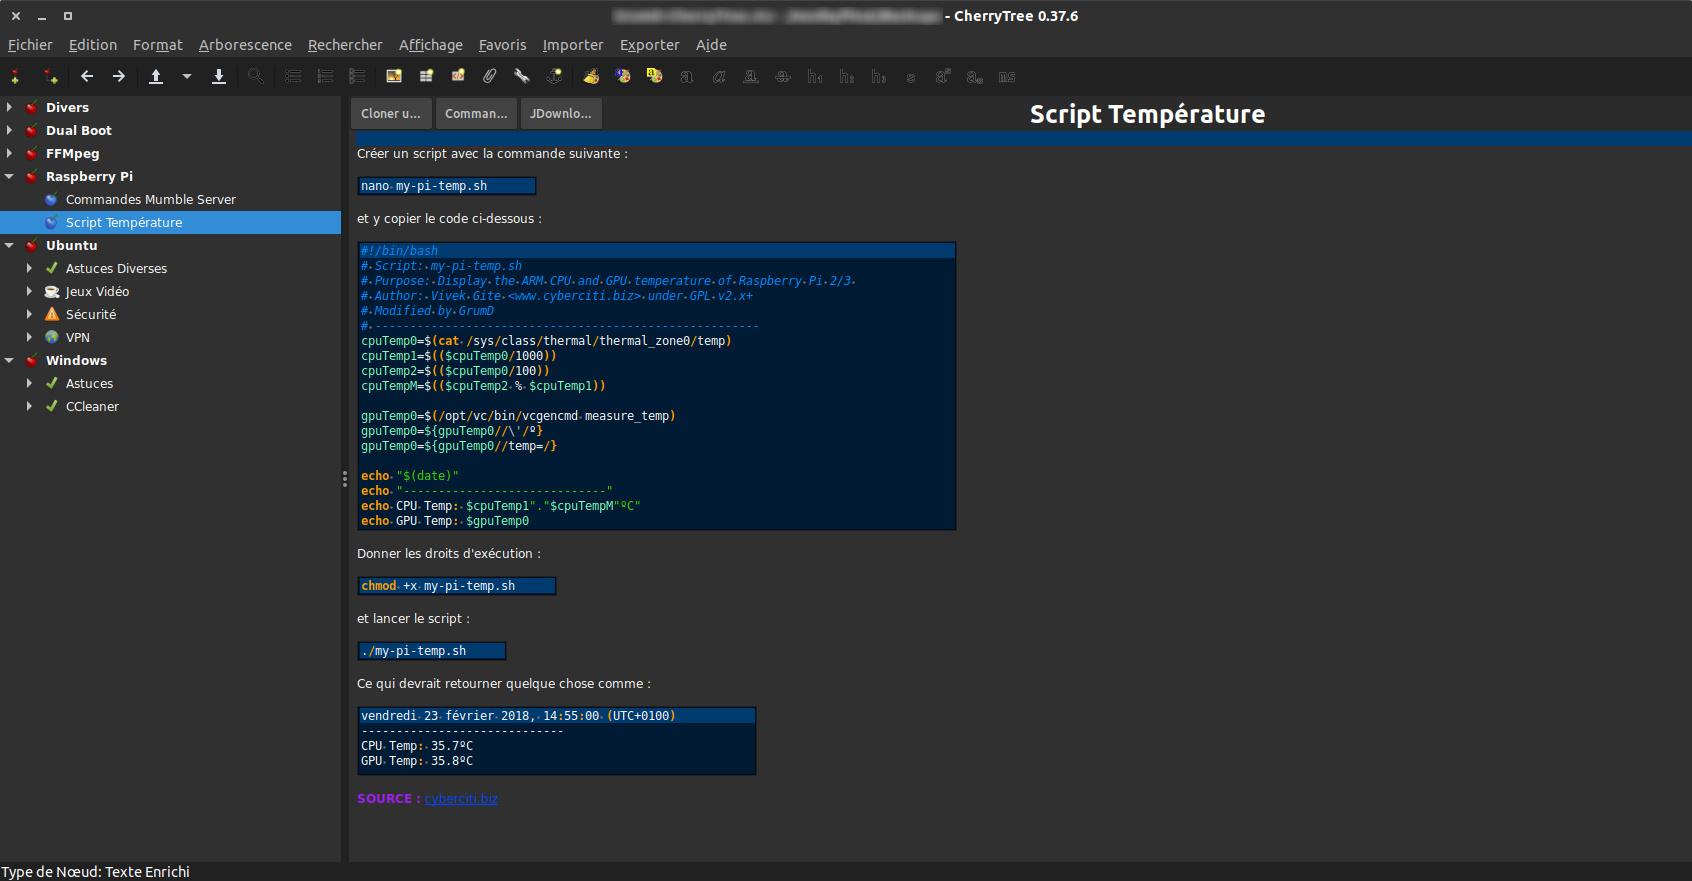Insert an image using the toolbar
Image resolution: width=1692 pixels, height=881 pixels.
point(394,77)
